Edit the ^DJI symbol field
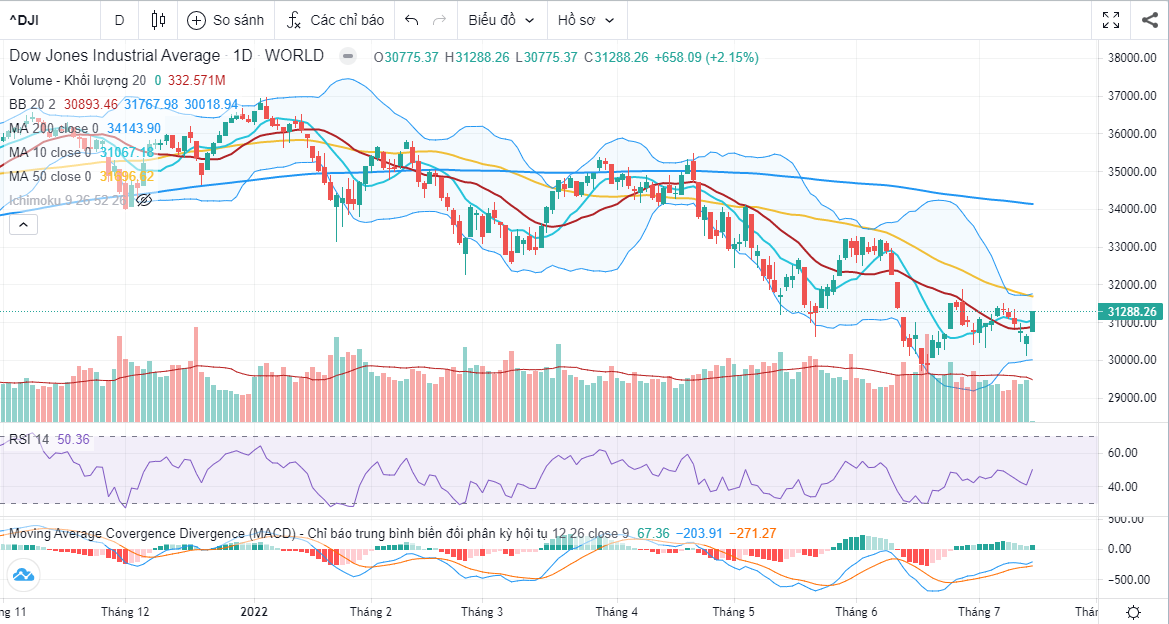 [x=48, y=20]
